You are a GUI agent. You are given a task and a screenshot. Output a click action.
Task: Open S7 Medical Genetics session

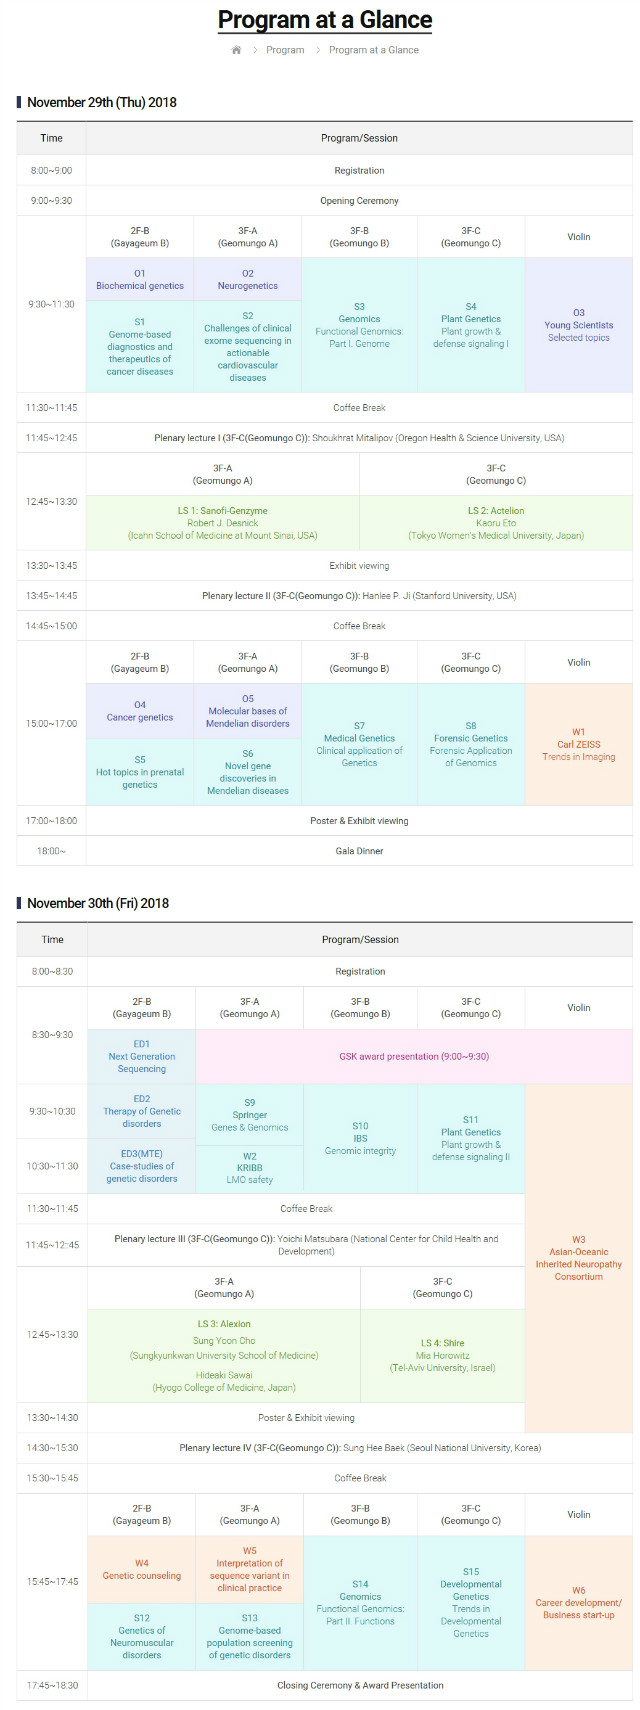coord(359,744)
